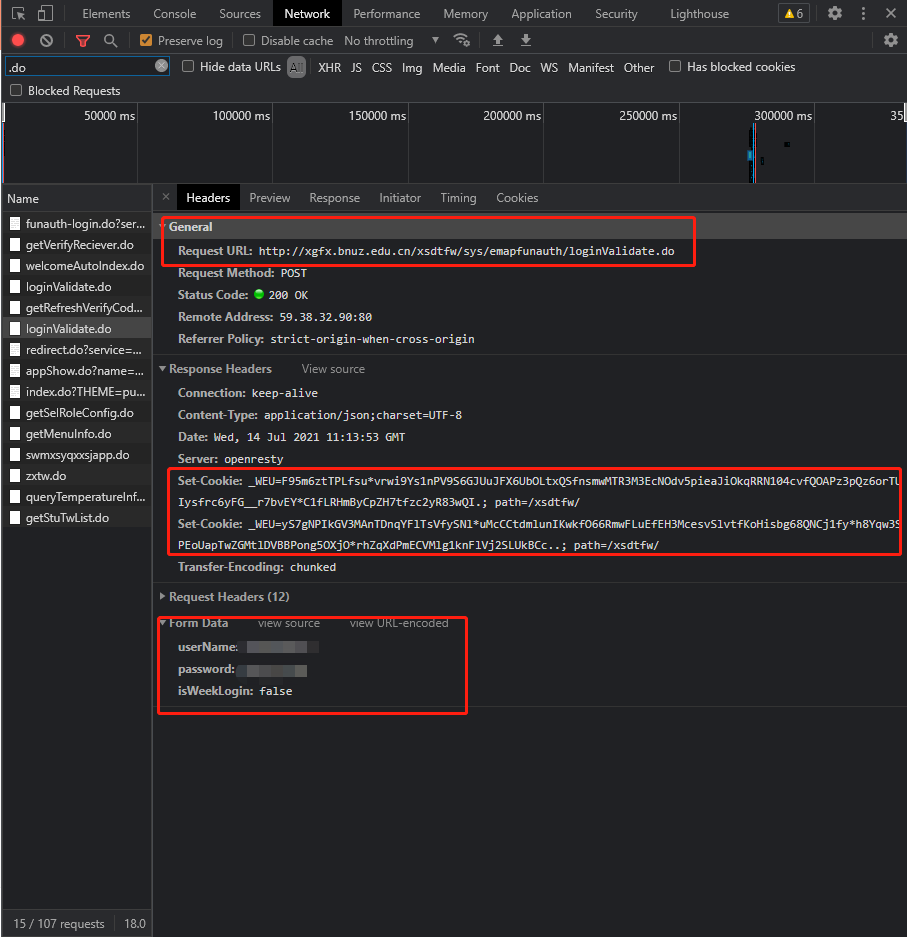This screenshot has width=907, height=937.
Task: Open DevTools three-dot customize menu
Action: click(863, 13)
